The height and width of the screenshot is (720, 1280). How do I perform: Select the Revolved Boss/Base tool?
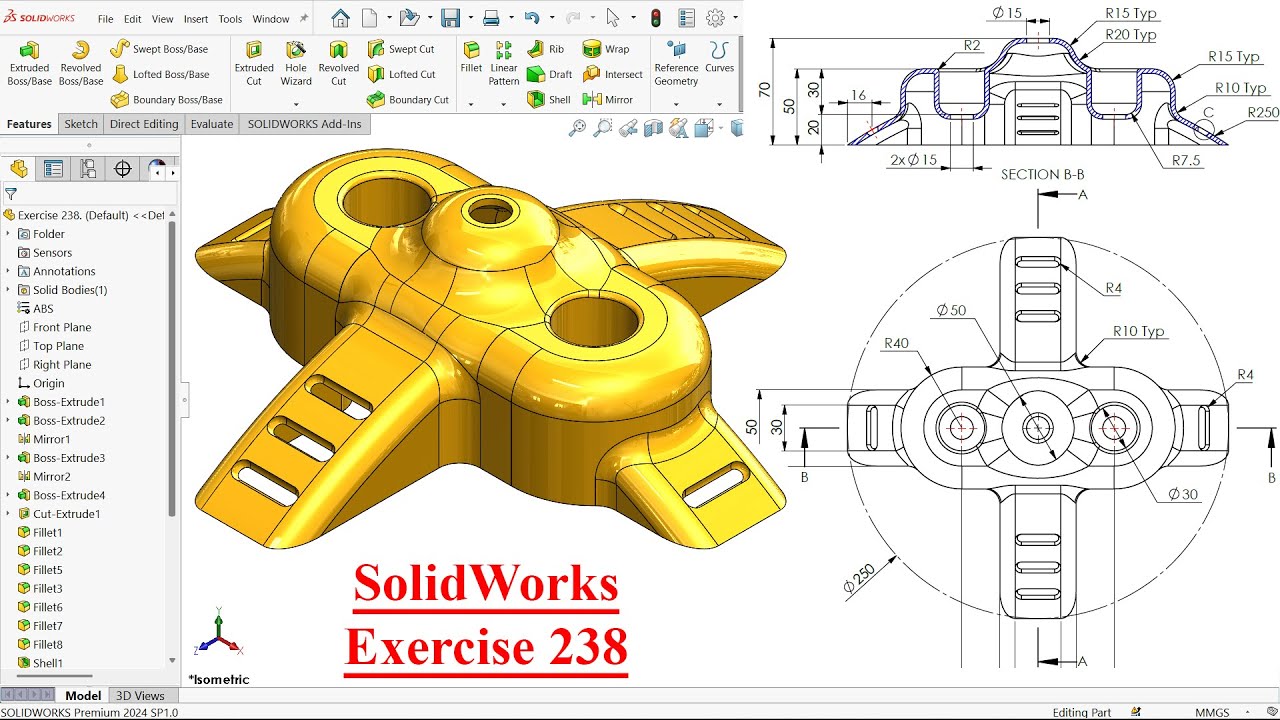(80, 64)
